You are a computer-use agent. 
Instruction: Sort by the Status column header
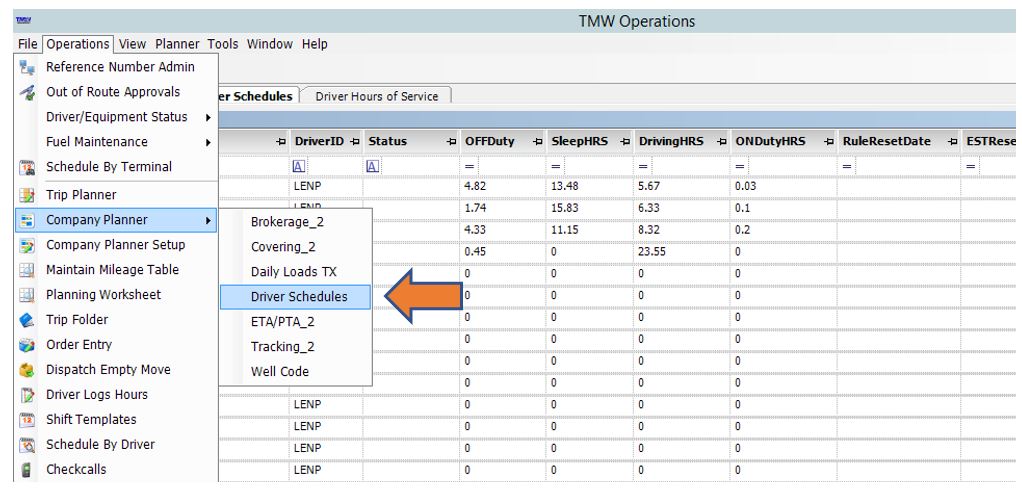[x=387, y=141]
